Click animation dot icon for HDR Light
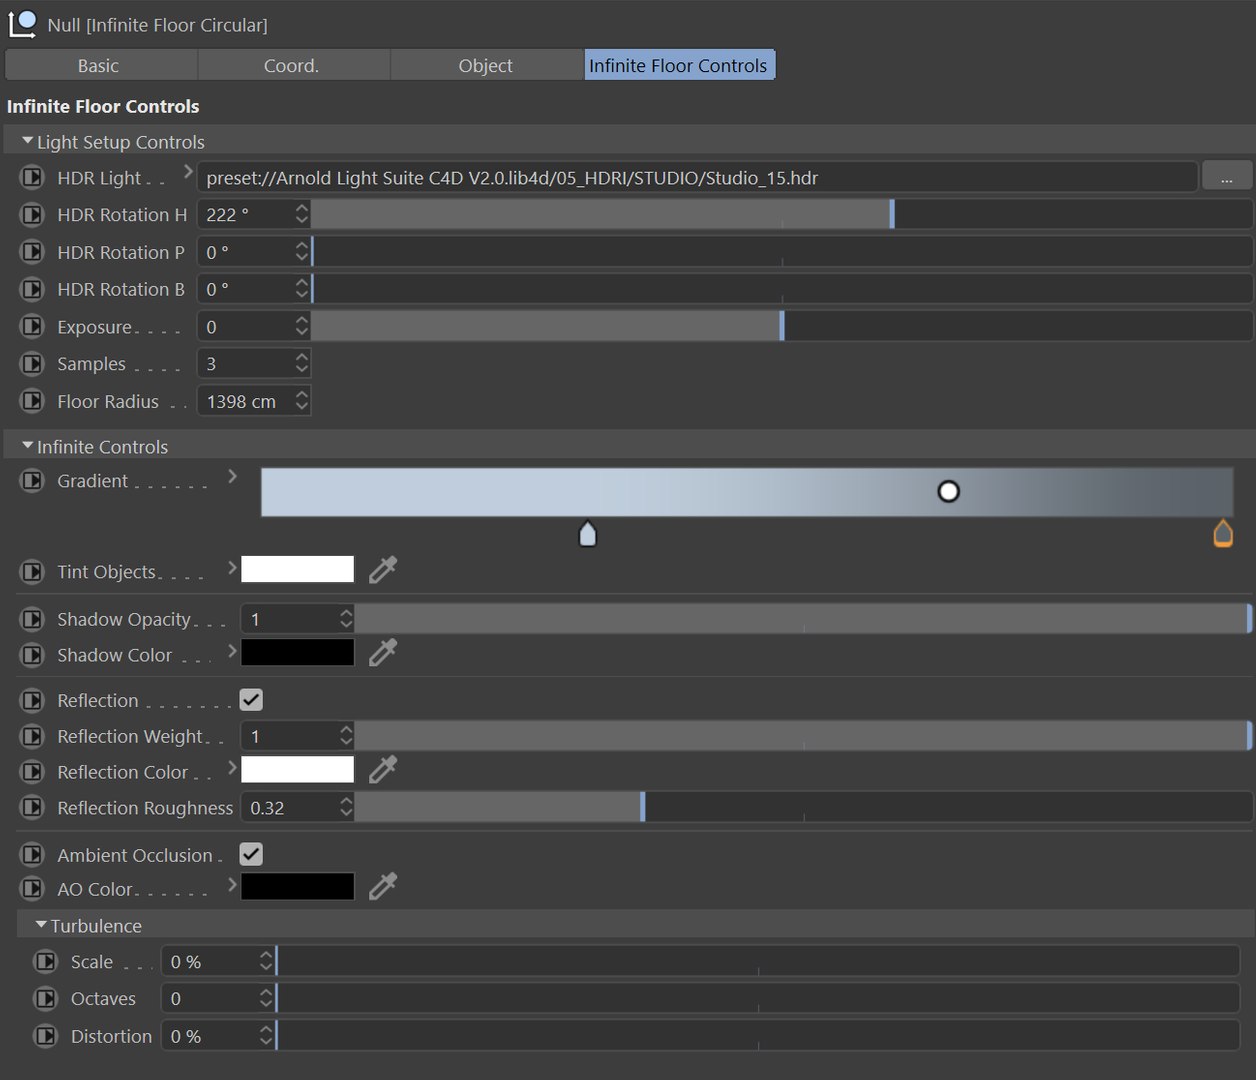This screenshot has height=1080, width=1256. click(x=32, y=178)
